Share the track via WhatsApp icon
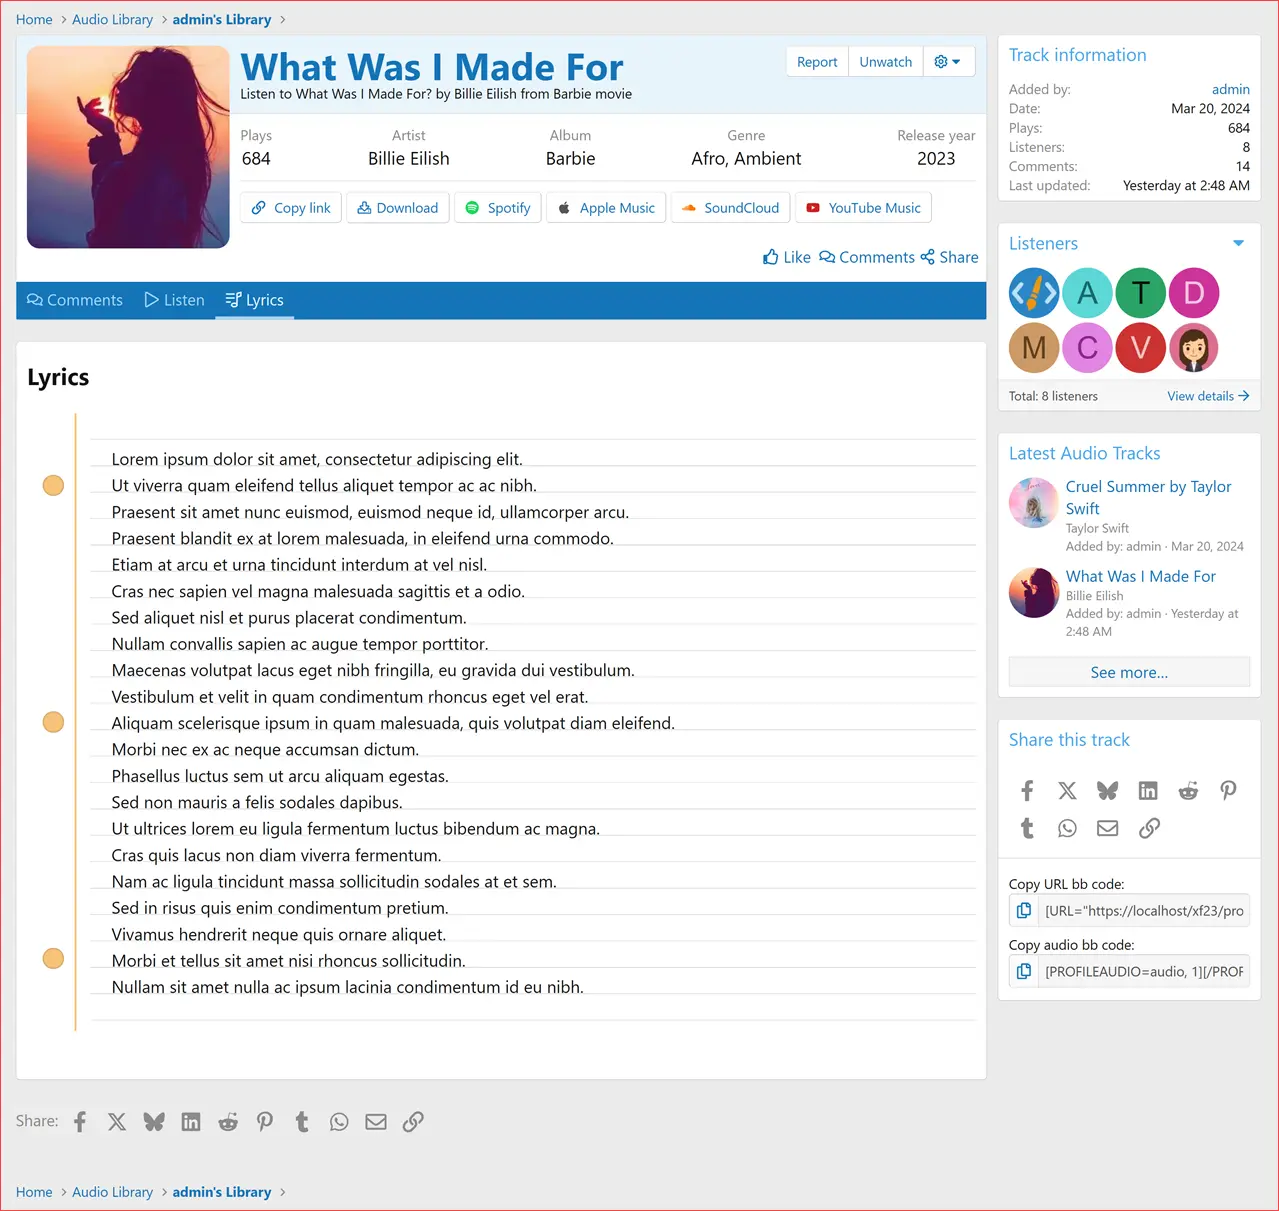This screenshot has height=1211, width=1279. coord(1067,828)
